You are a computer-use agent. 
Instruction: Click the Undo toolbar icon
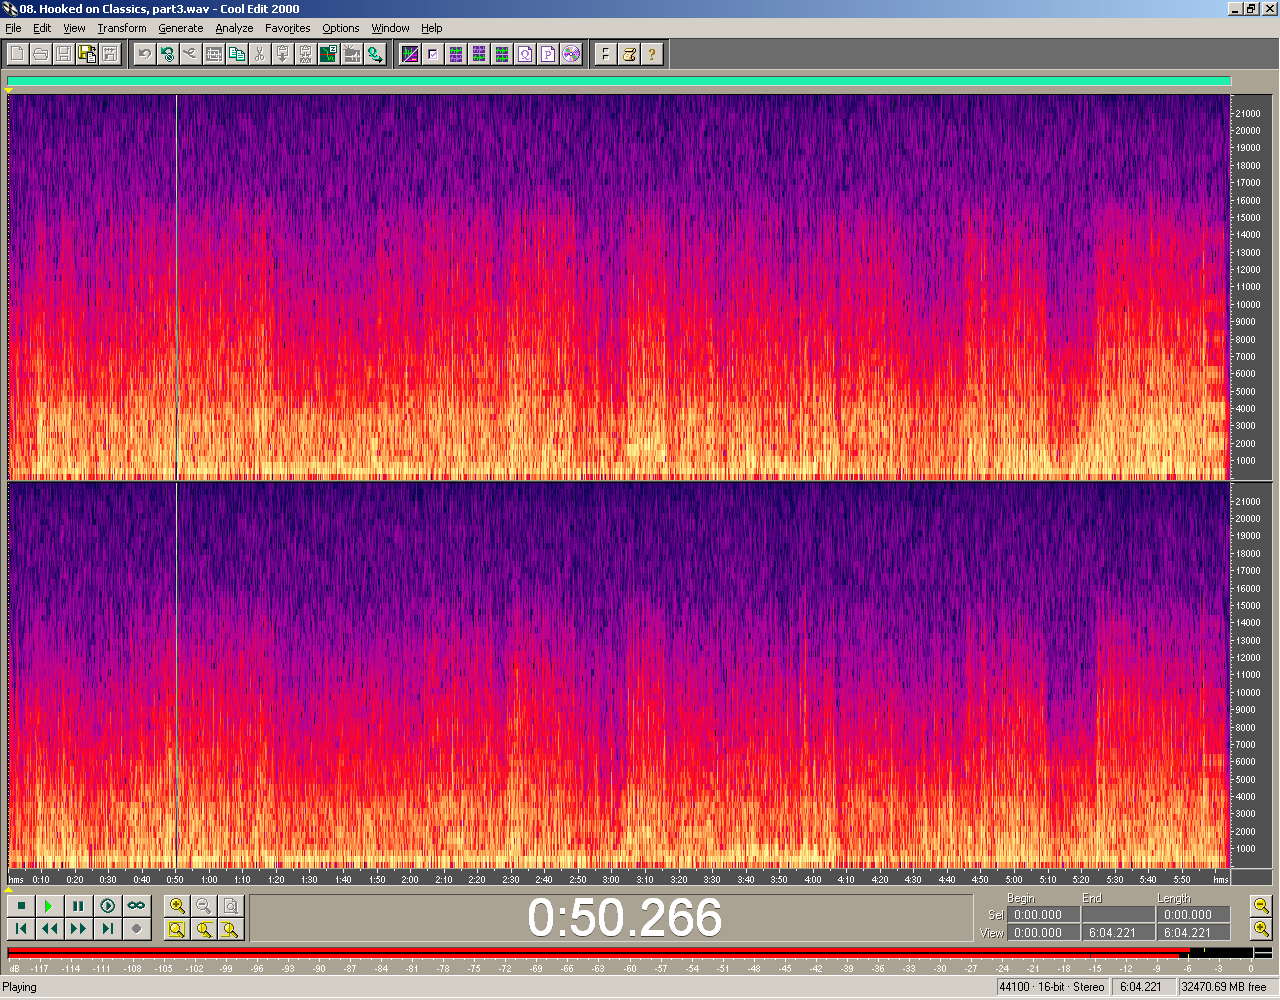coord(145,54)
